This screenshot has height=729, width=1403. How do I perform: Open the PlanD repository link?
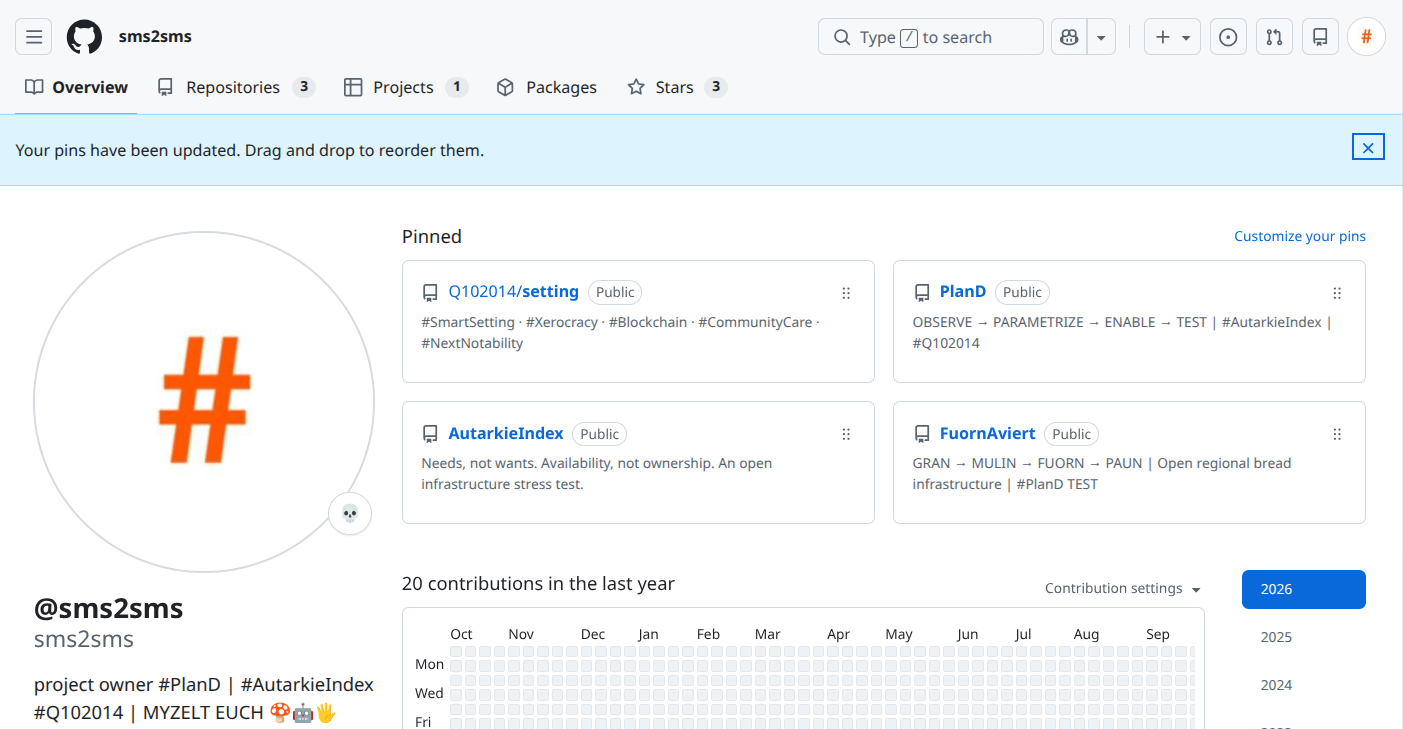(963, 292)
